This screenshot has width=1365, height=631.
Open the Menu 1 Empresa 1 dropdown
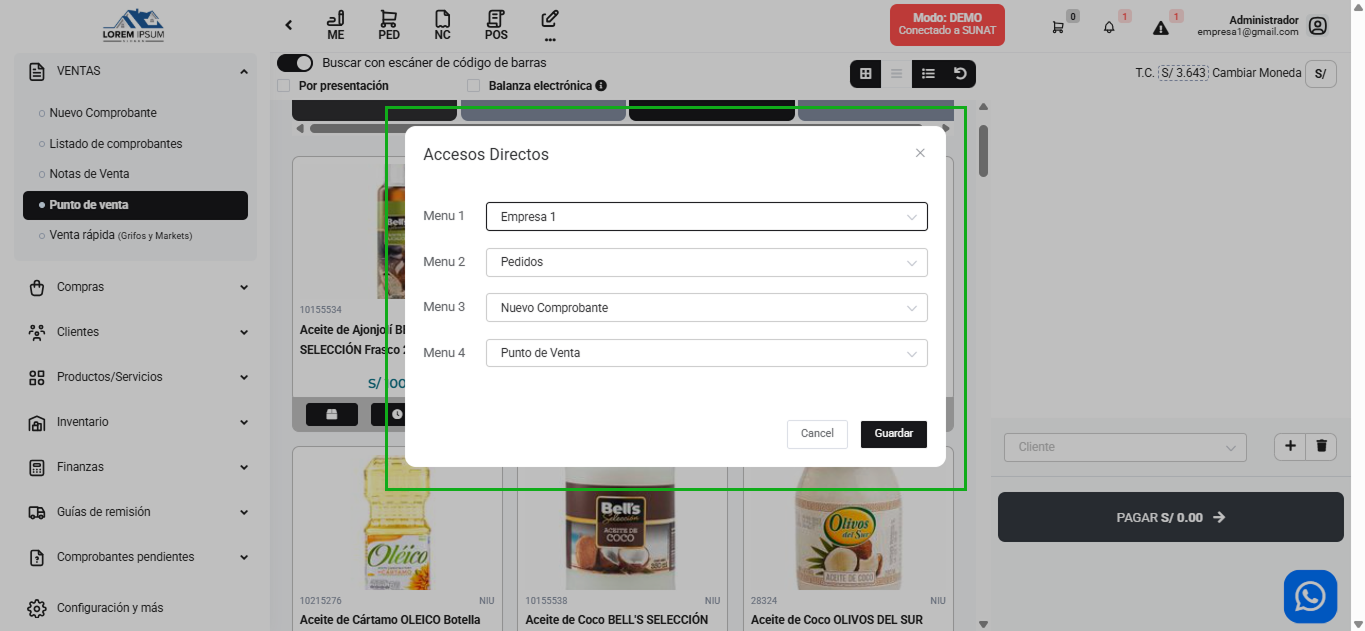pyautogui.click(x=706, y=216)
